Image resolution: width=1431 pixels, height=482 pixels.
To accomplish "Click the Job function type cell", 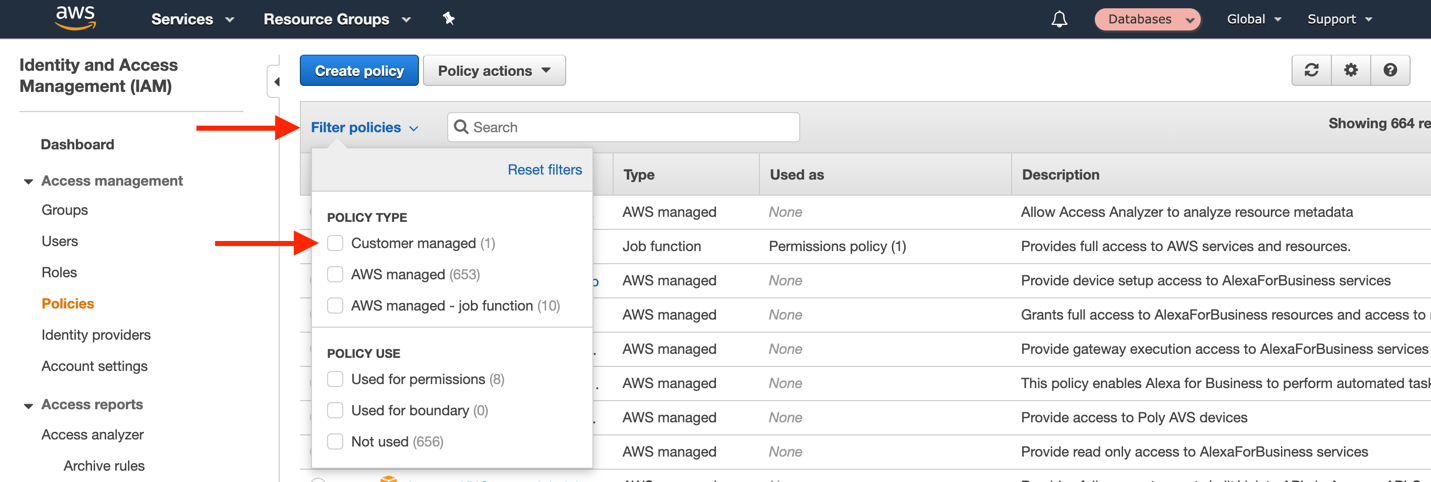I will point(662,246).
